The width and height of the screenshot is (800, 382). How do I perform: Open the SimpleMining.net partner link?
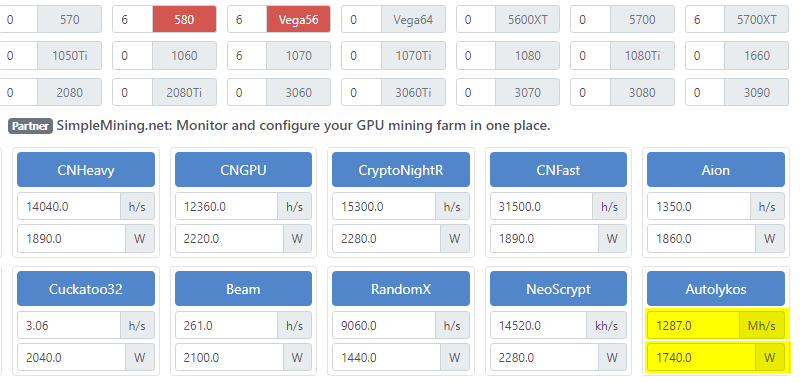(304, 125)
